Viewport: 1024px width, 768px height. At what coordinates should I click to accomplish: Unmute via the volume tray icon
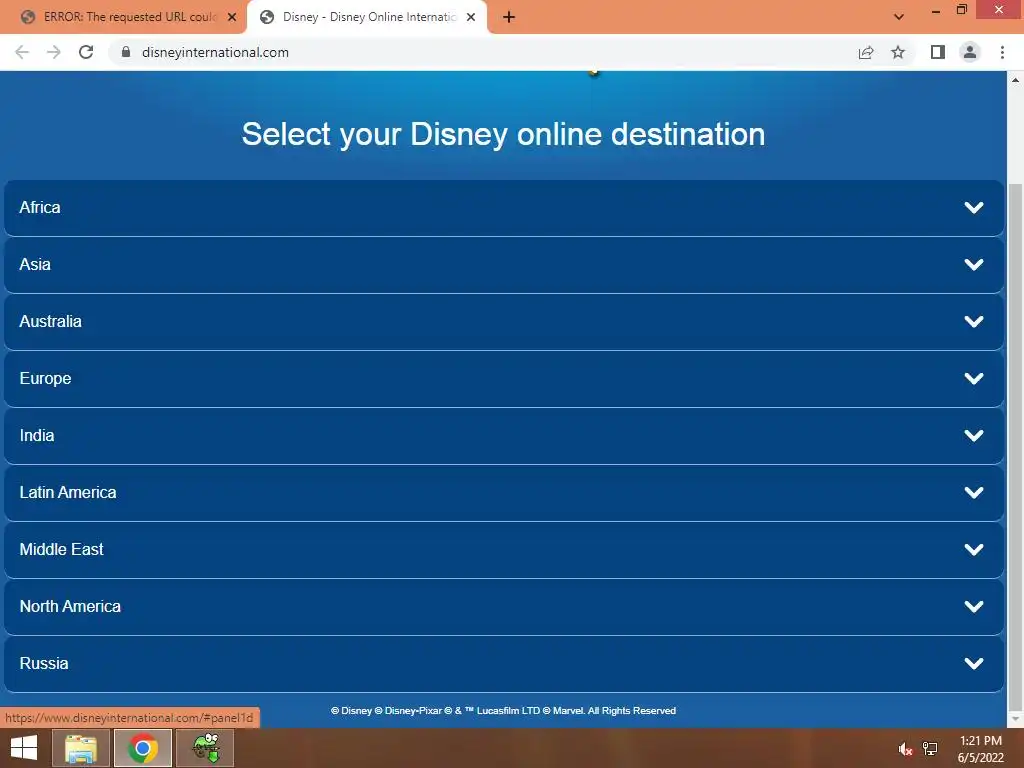[x=905, y=749]
